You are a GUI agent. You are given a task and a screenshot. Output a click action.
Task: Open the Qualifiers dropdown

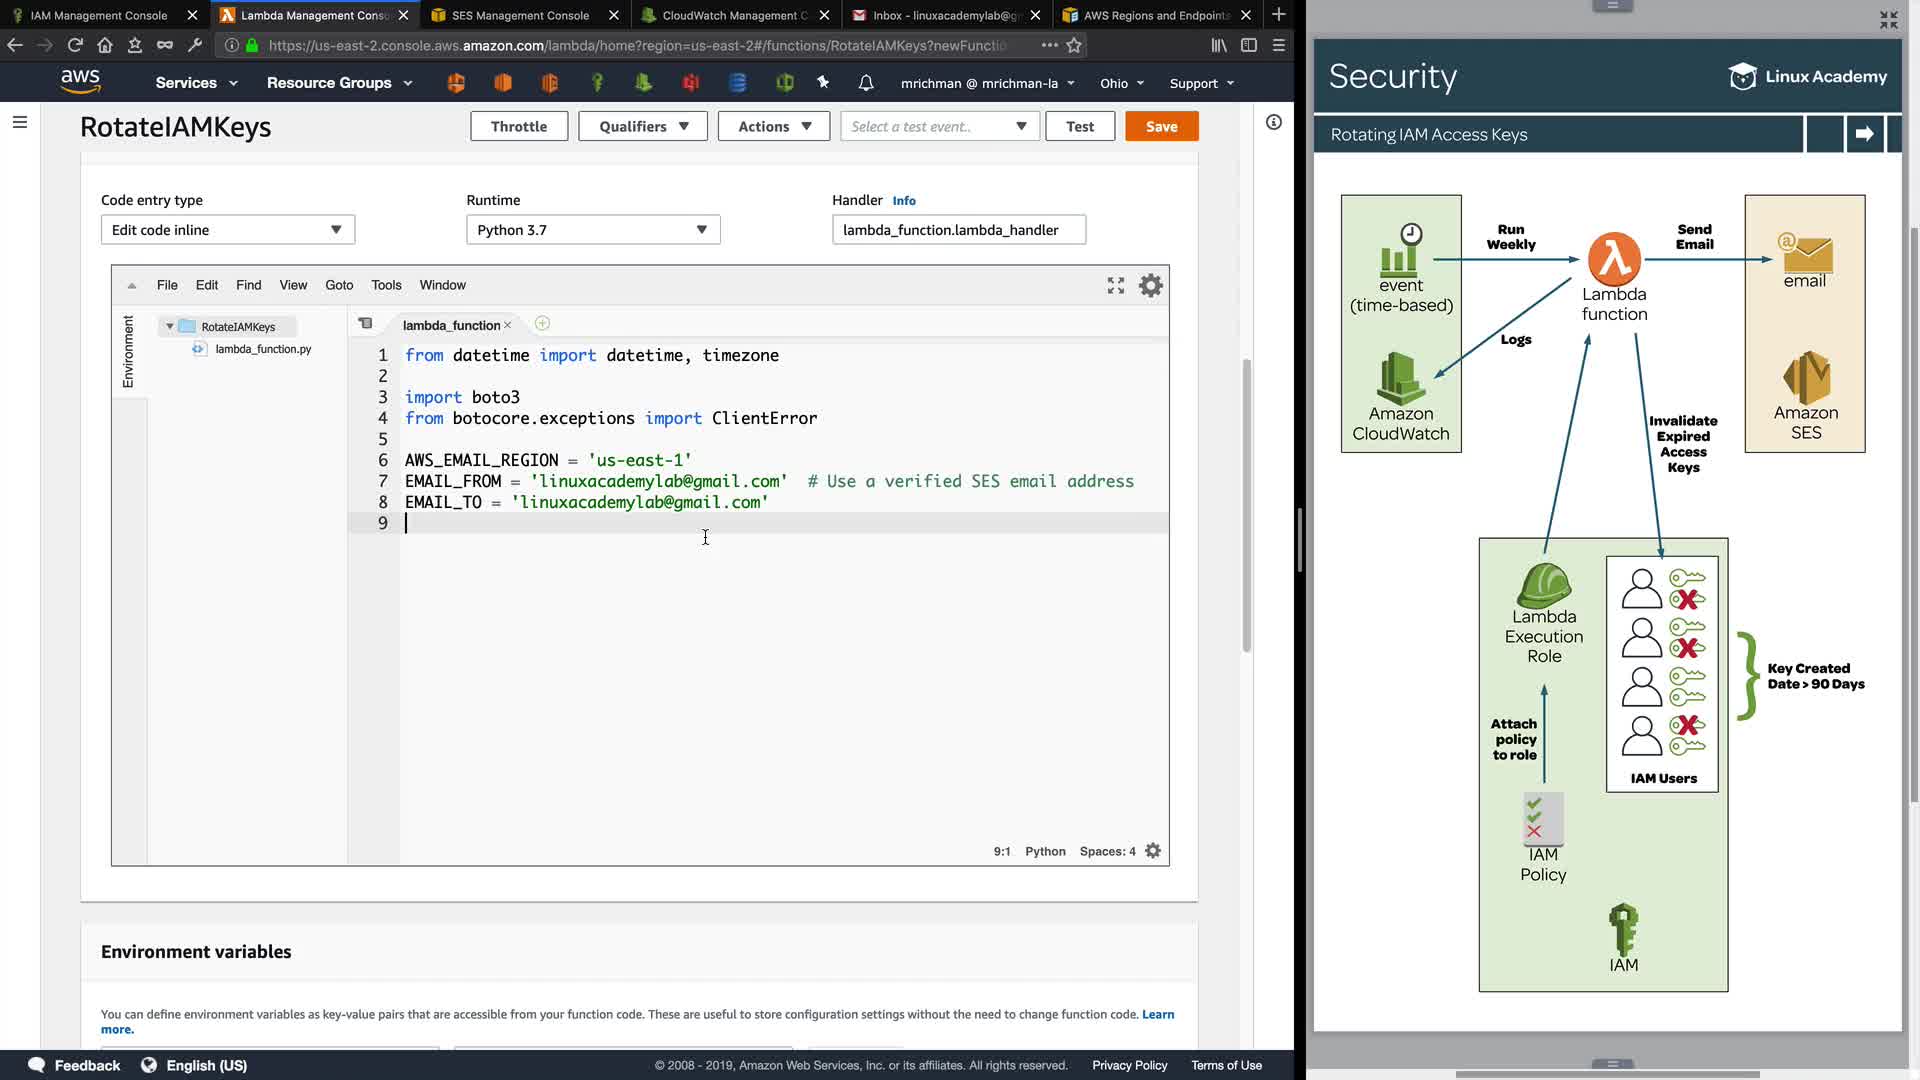point(643,127)
